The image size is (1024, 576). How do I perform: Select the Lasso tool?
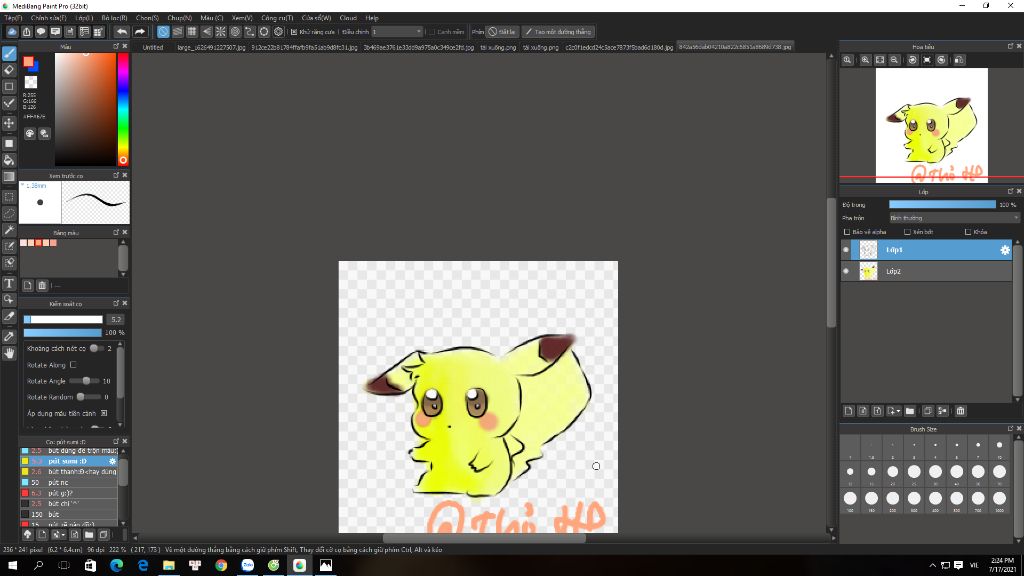point(9,213)
